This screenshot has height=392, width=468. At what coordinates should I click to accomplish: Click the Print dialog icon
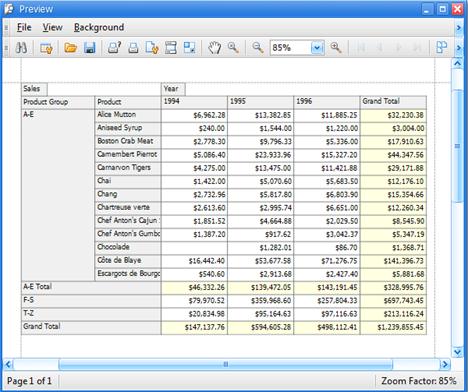pyautogui.click(x=114, y=48)
